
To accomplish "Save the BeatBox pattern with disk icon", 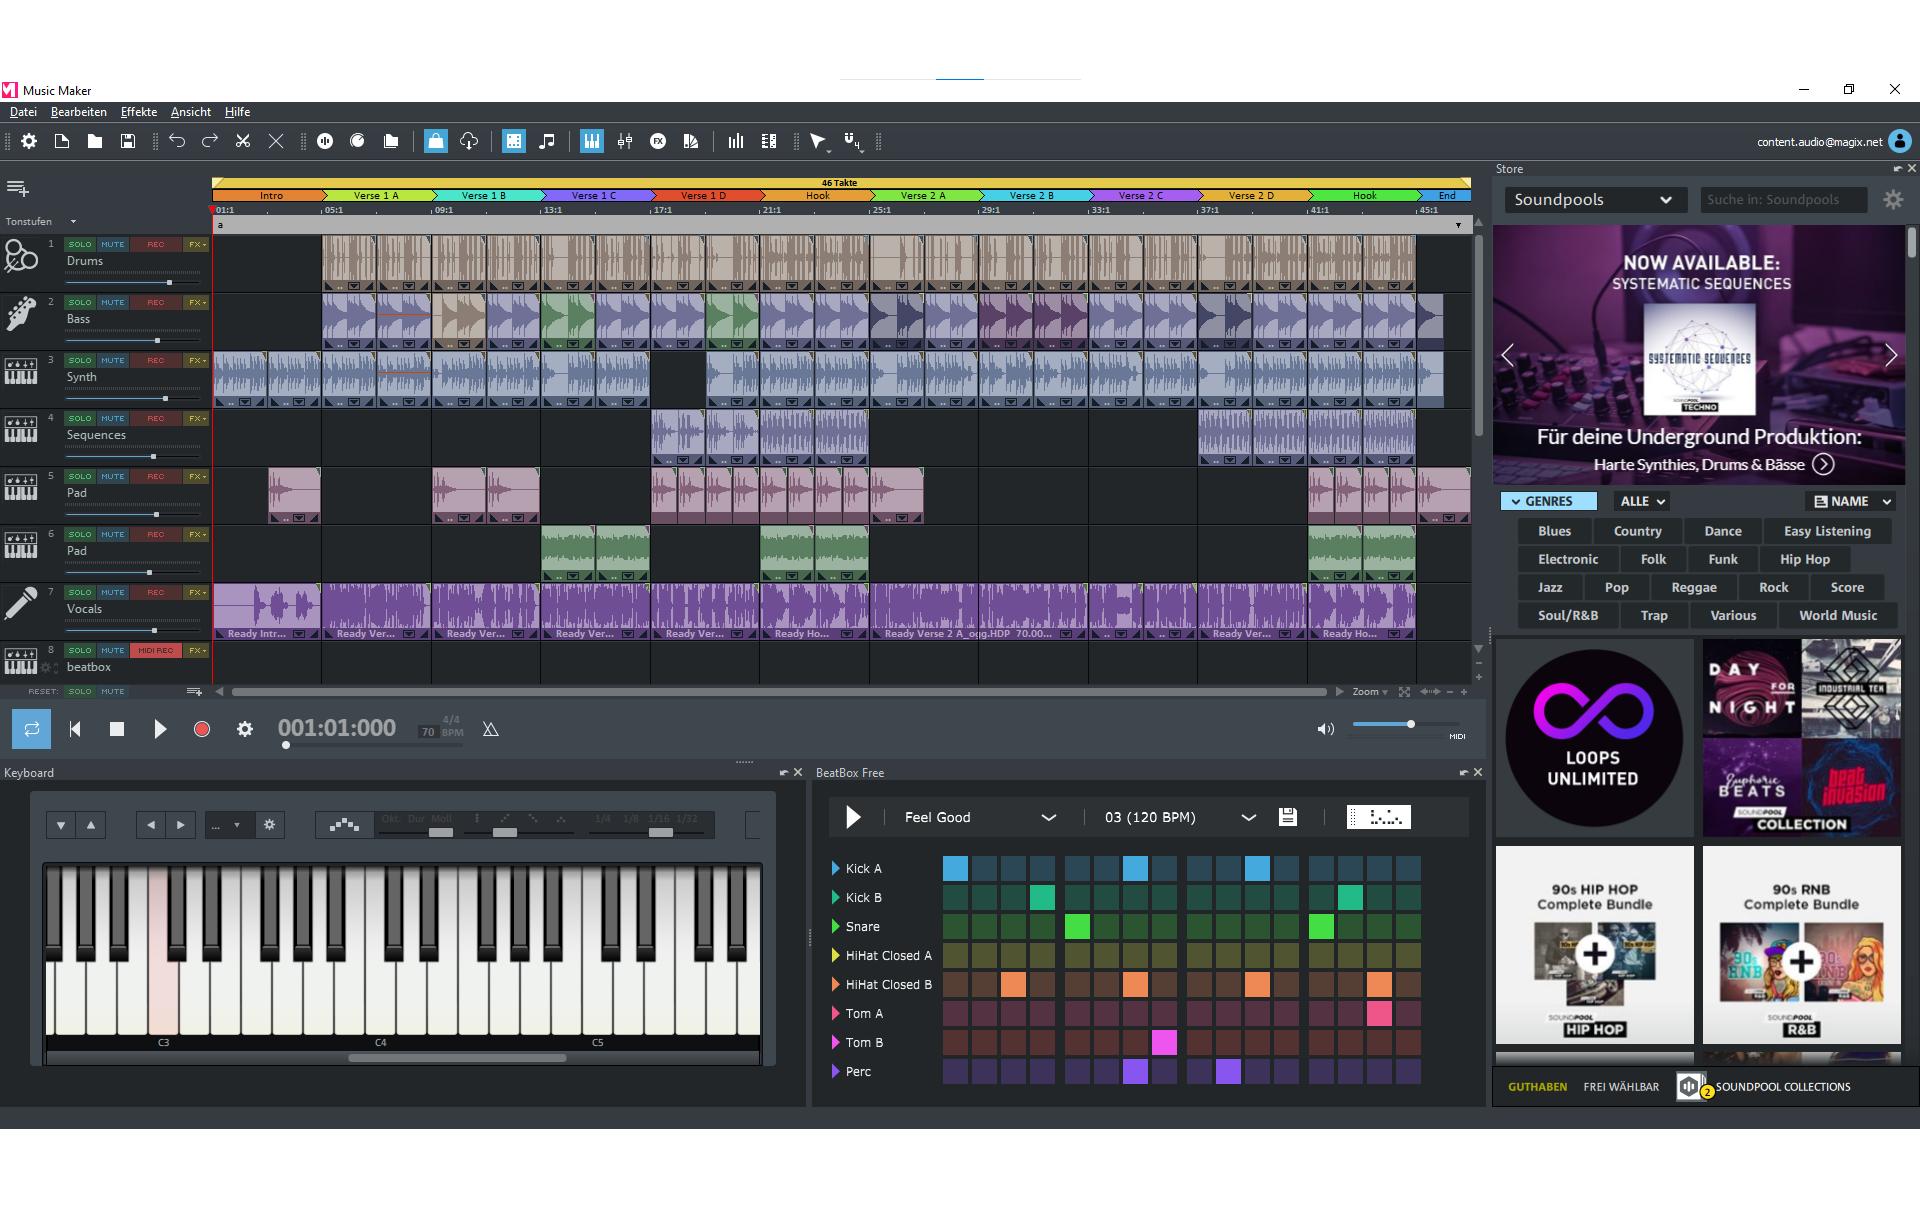I will (x=1288, y=817).
